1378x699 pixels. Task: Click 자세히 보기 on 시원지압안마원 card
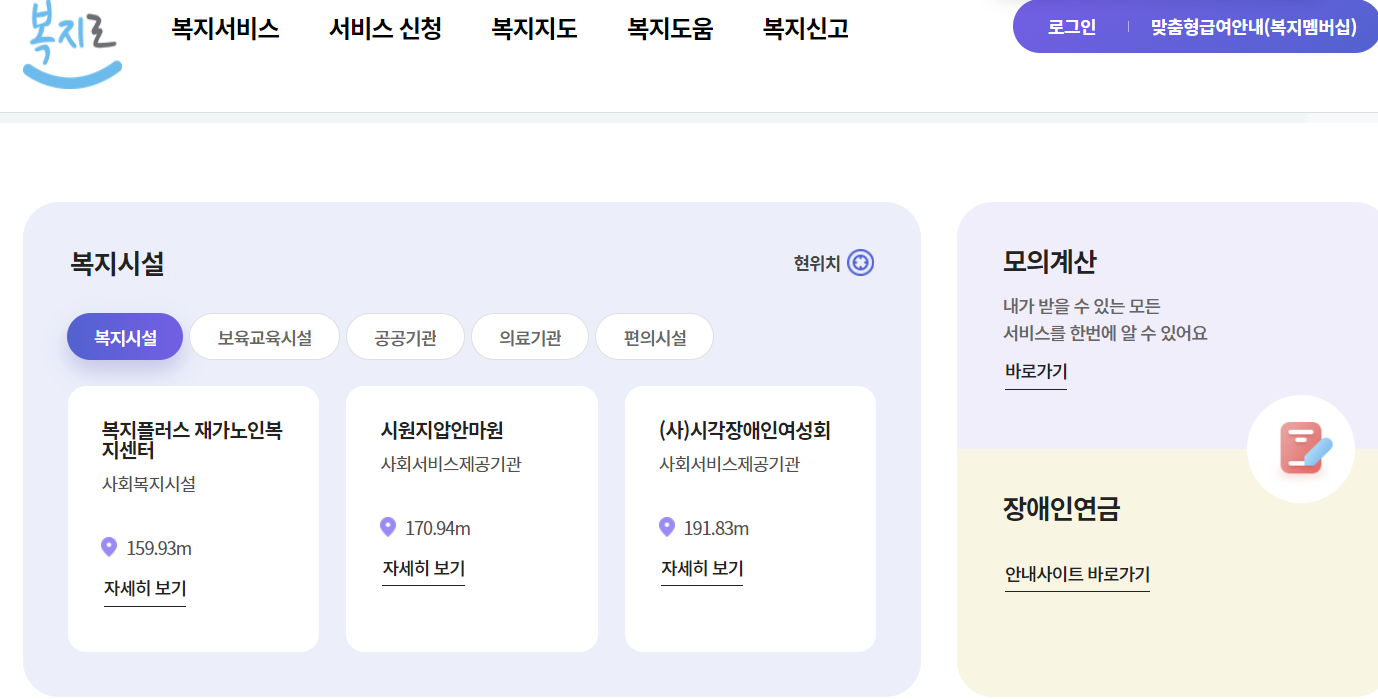[423, 567]
